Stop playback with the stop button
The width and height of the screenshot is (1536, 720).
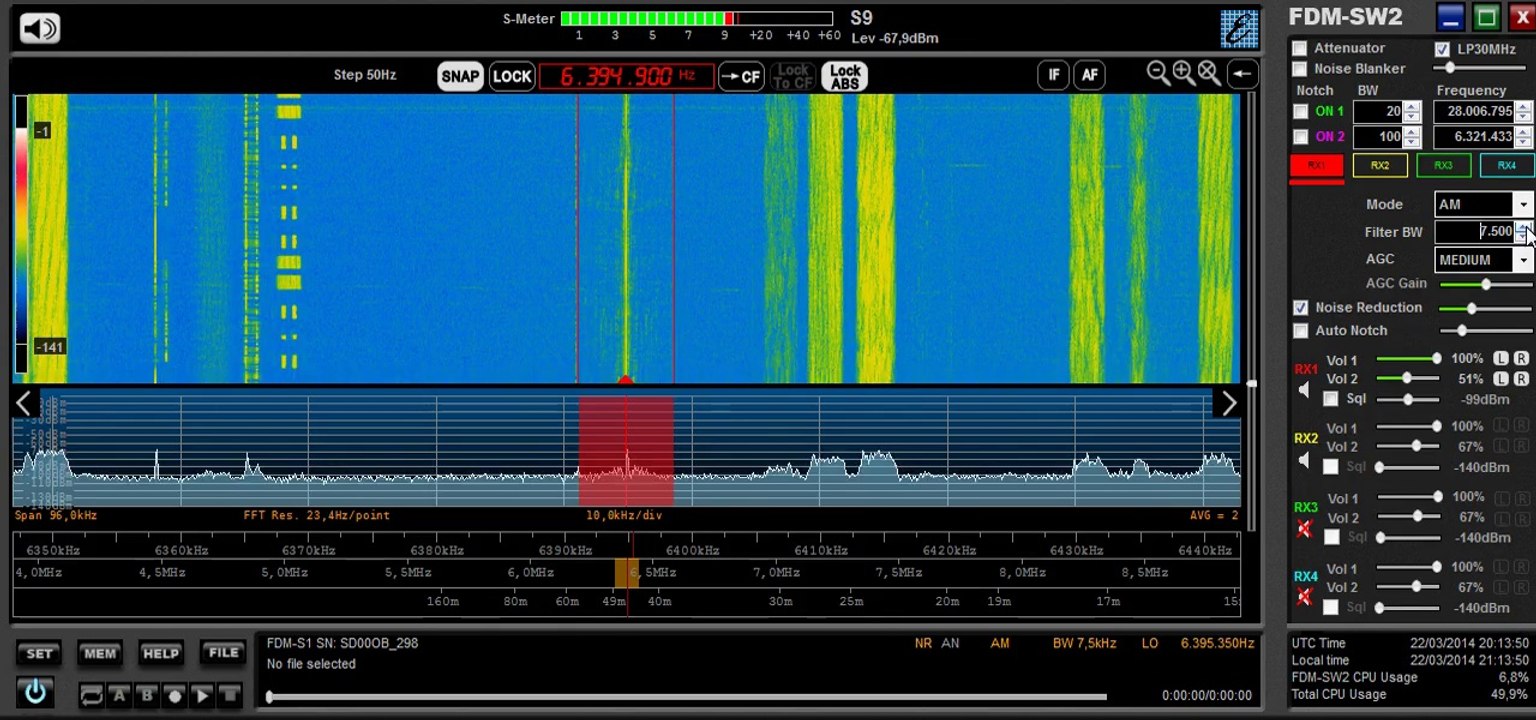pyautogui.click(x=230, y=695)
